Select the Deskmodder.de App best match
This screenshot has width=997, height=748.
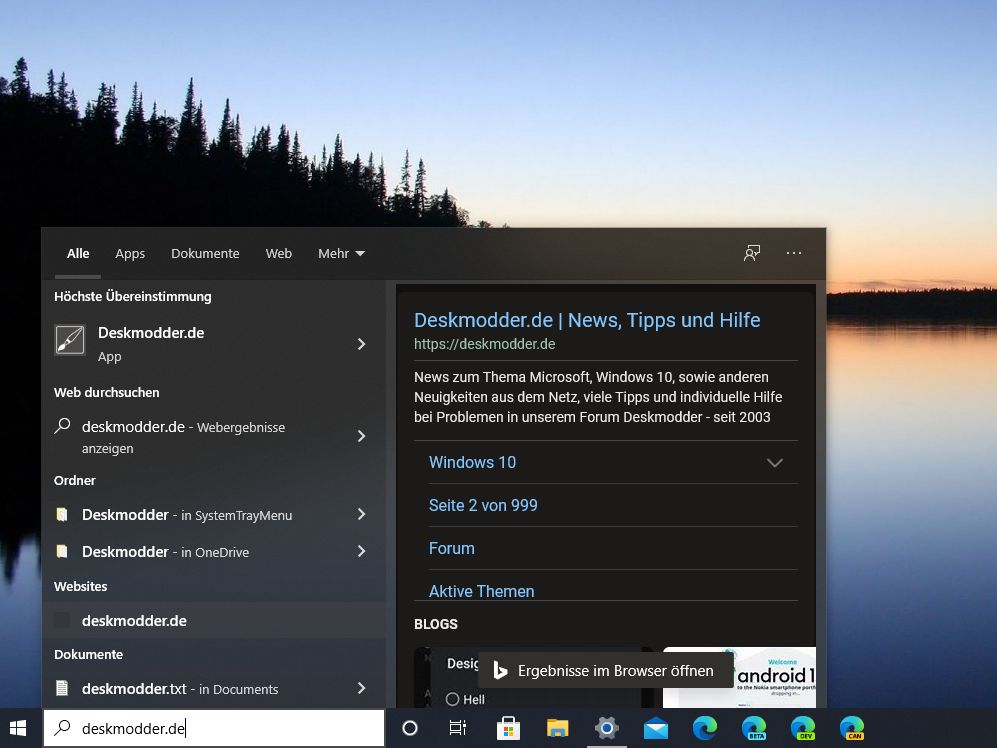pyautogui.click(x=214, y=343)
